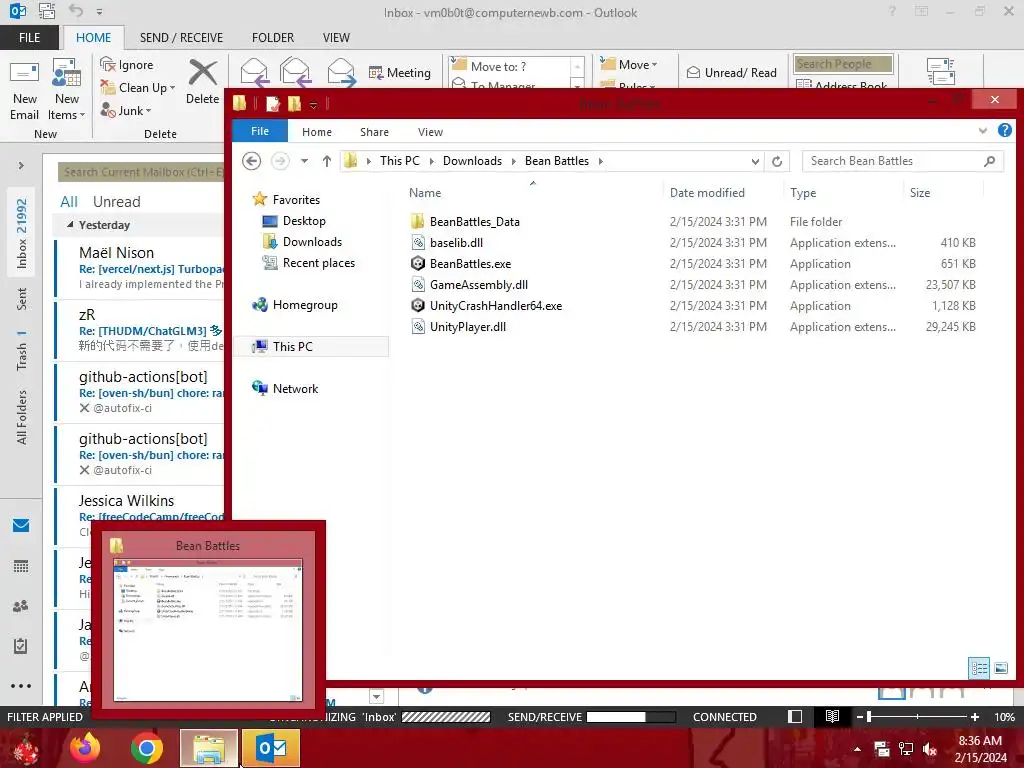The height and width of the screenshot is (768, 1024).
Task: Click the Search People field
Action: click(843, 63)
